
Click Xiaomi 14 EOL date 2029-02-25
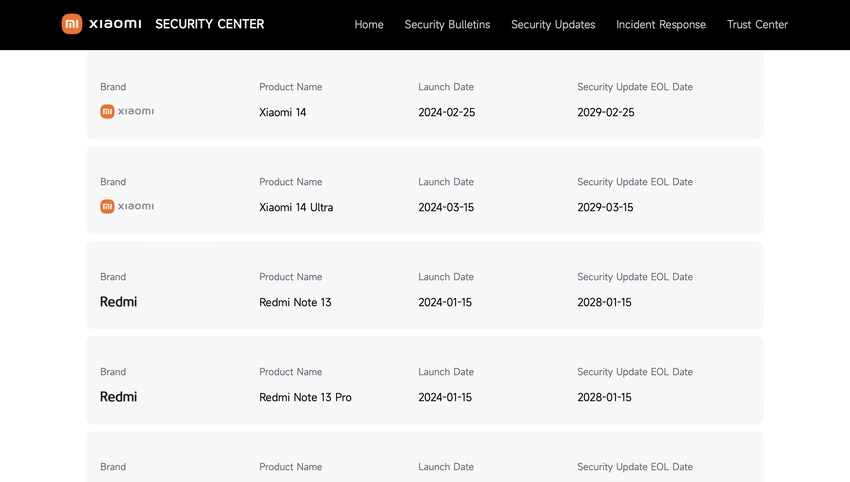tap(606, 113)
